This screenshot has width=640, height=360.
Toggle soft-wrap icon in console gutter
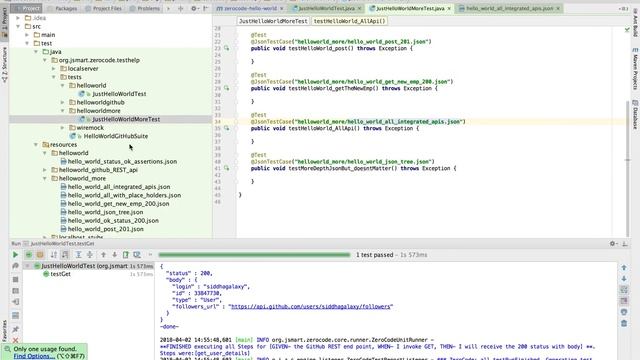(x=624, y=290)
